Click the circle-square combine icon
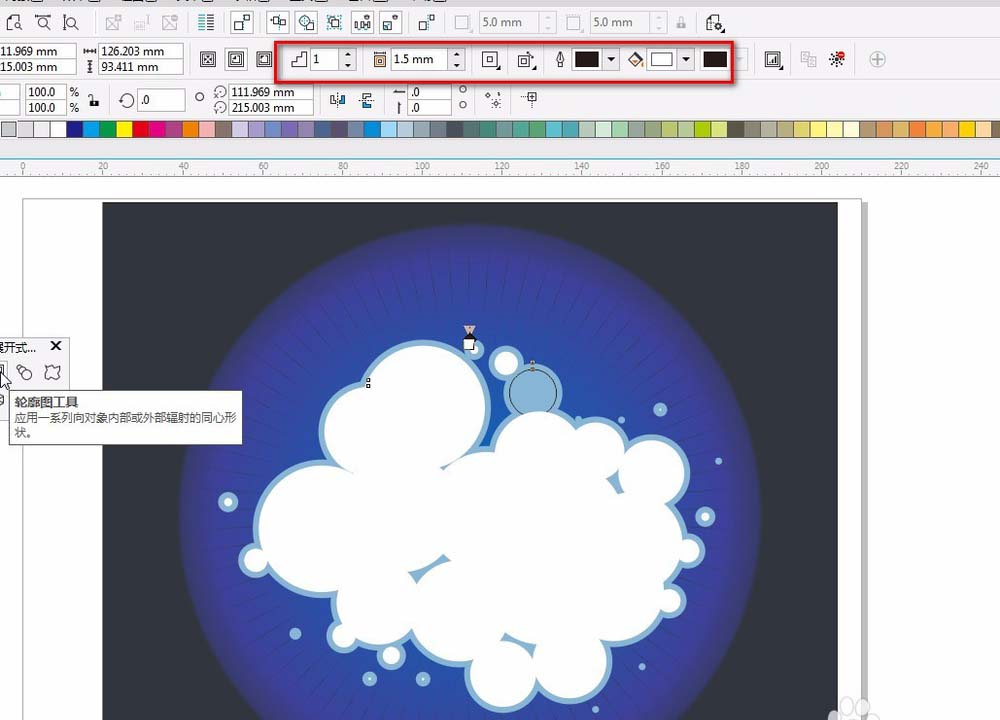 307,24
